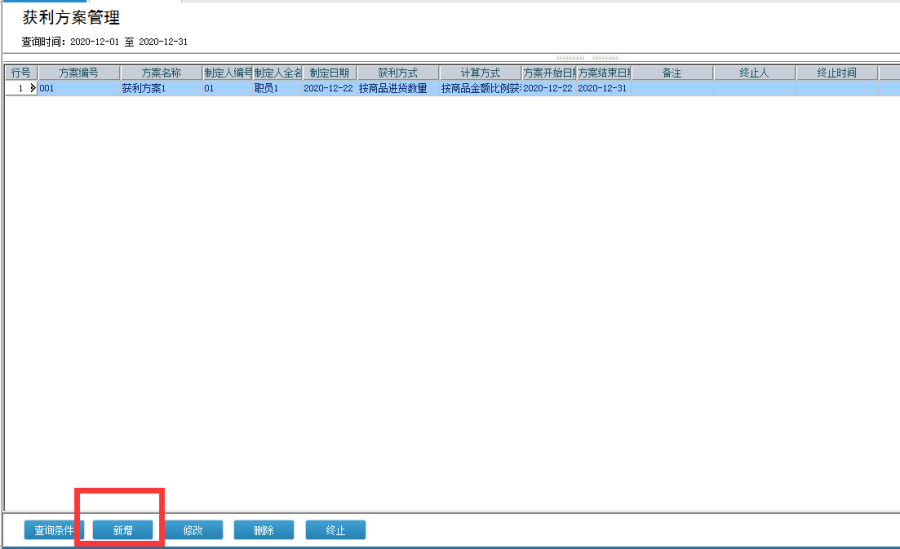Click the 职员1 cell in the first row
The width and height of the screenshot is (900, 549).
[x=277, y=88]
